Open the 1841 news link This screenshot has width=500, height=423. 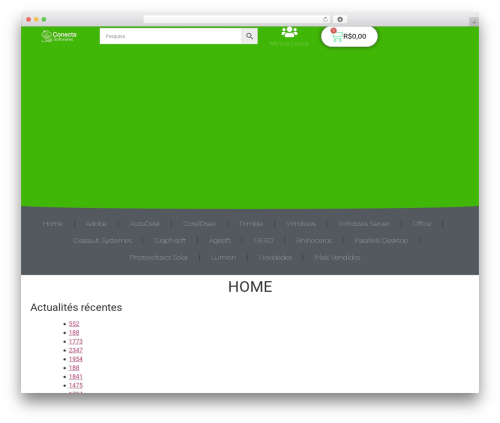(76, 377)
